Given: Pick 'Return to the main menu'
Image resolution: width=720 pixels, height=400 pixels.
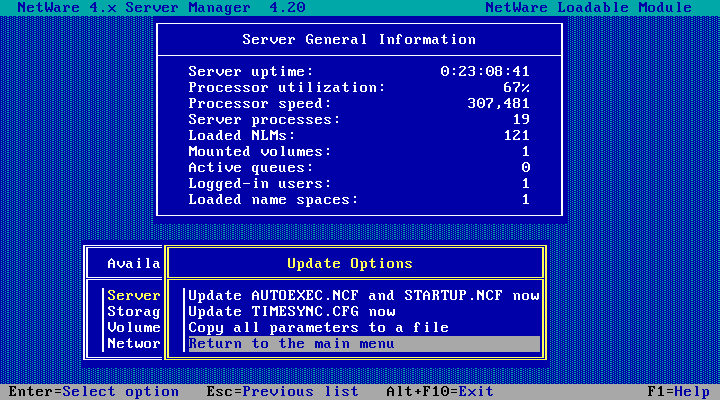Looking at the screenshot, I should click(x=364, y=344).
